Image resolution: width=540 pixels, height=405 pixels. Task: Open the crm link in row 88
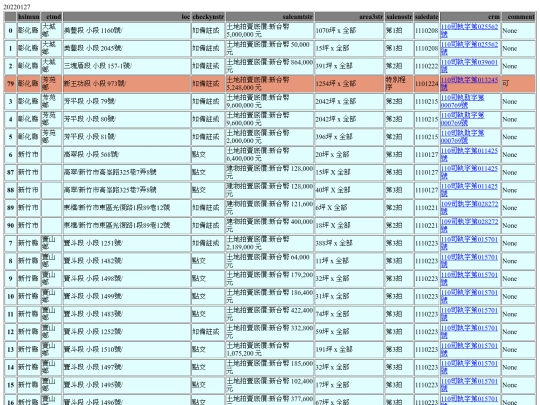pos(469,190)
